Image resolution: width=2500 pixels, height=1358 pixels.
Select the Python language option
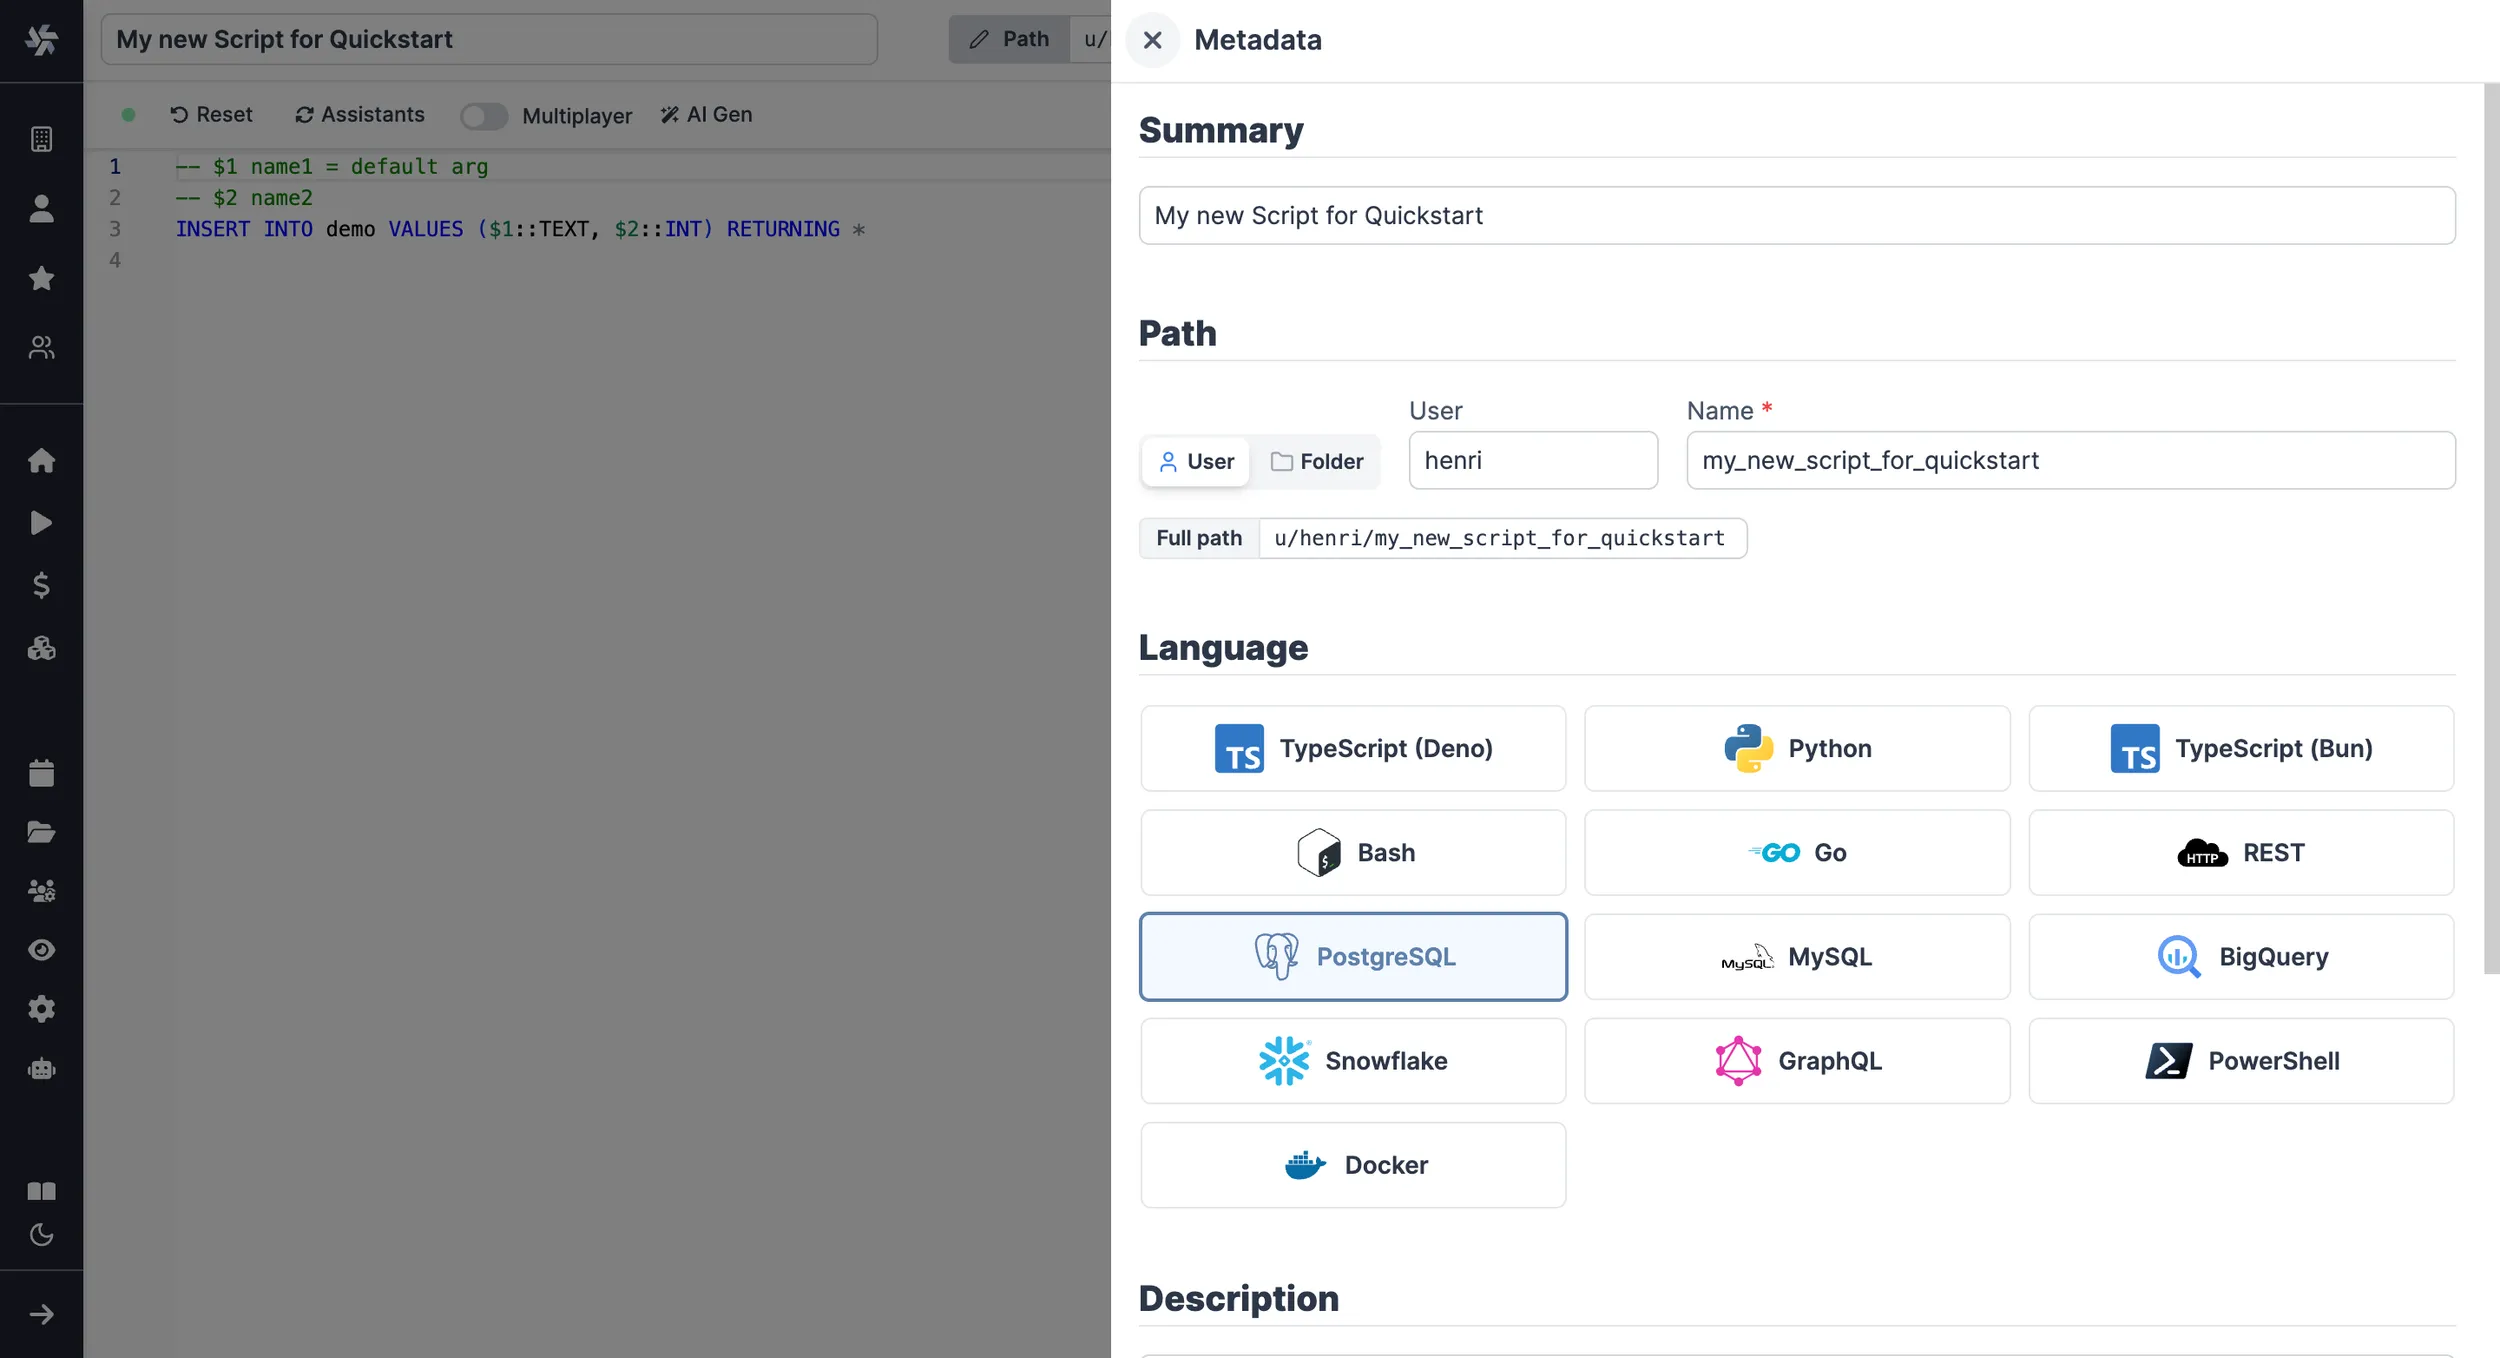[1796, 748]
